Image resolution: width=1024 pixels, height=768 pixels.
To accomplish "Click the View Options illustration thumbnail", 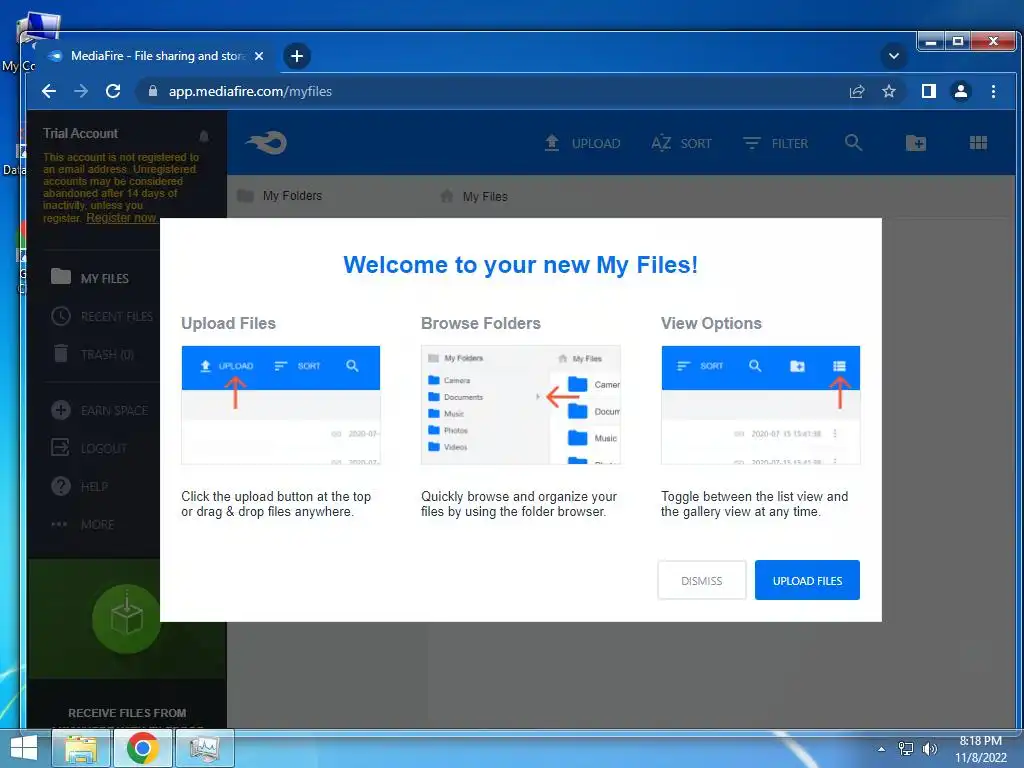I will click(761, 405).
